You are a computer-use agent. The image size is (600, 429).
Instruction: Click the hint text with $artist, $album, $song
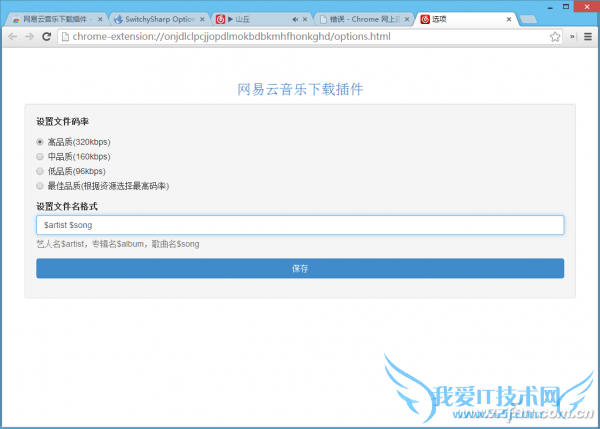tap(118, 244)
